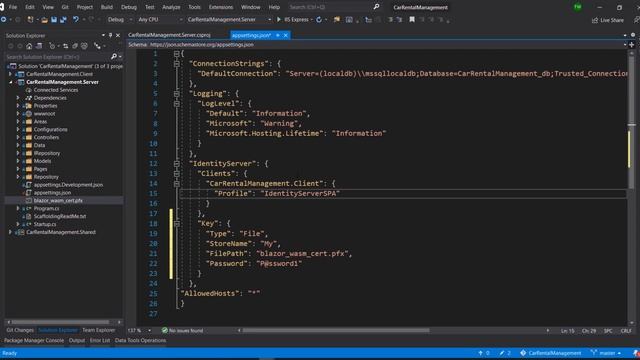Open the Extensions menu
The height and width of the screenshot is (360, 640).
click(221, 7)
